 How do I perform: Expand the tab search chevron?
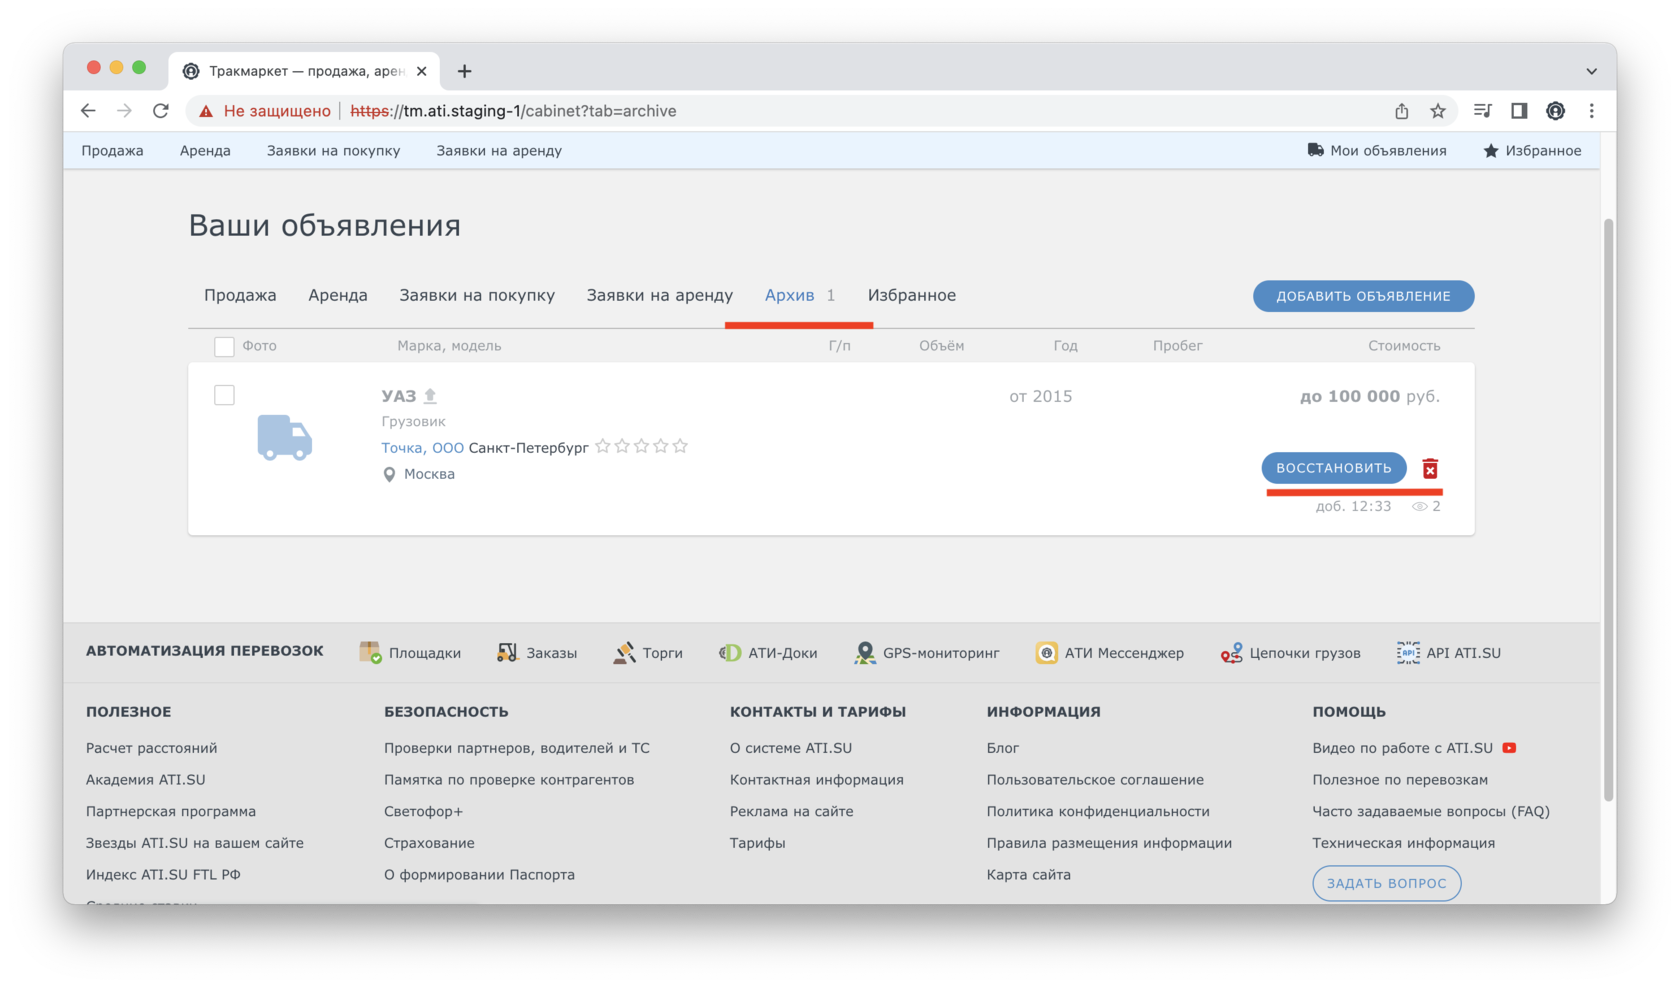tap(1591, 71)
